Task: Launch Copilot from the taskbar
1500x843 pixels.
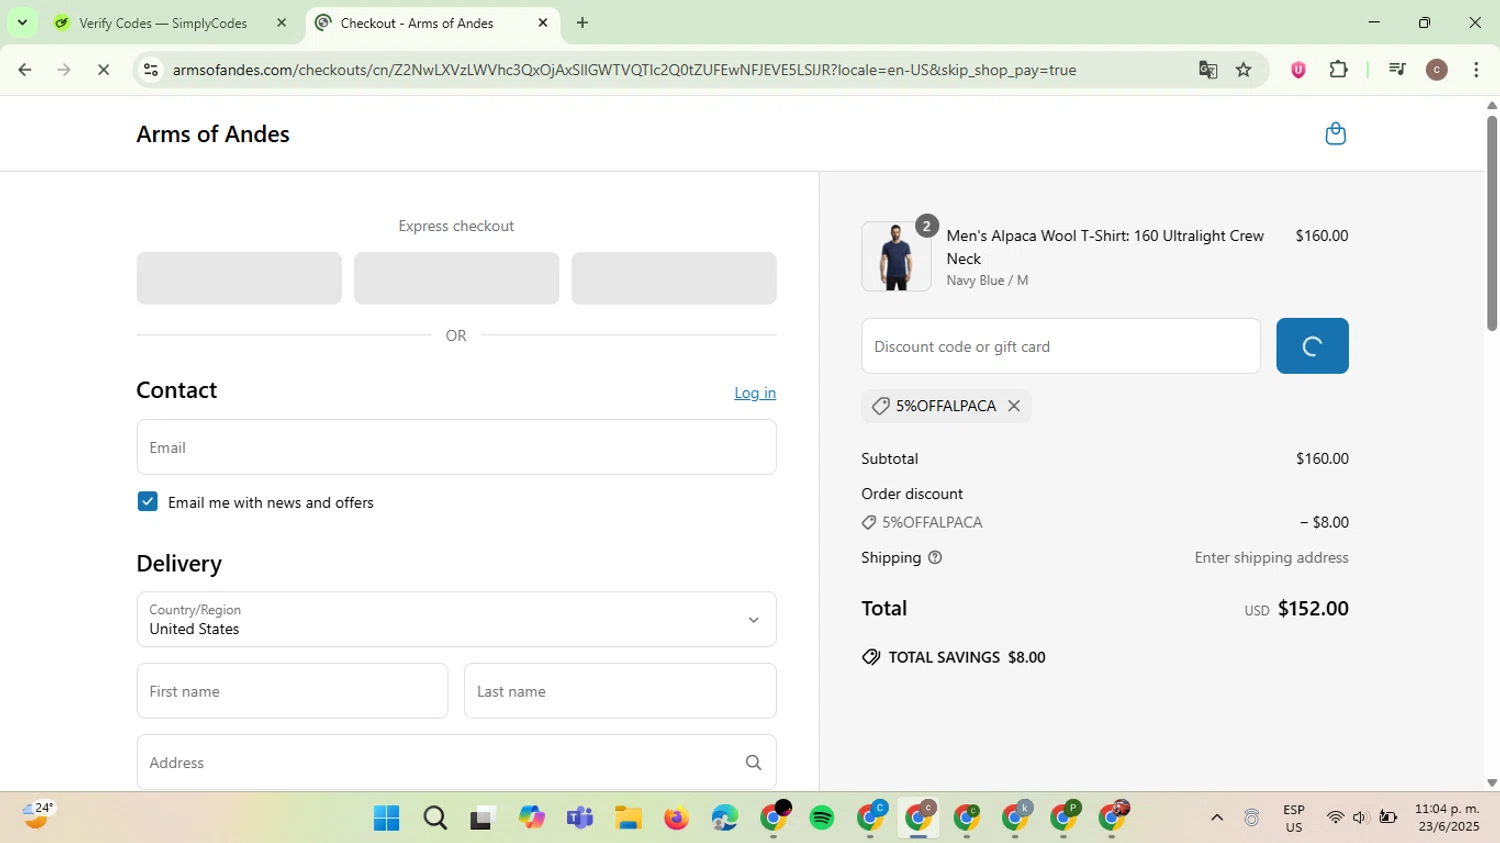Action: (x=531, y=818)
